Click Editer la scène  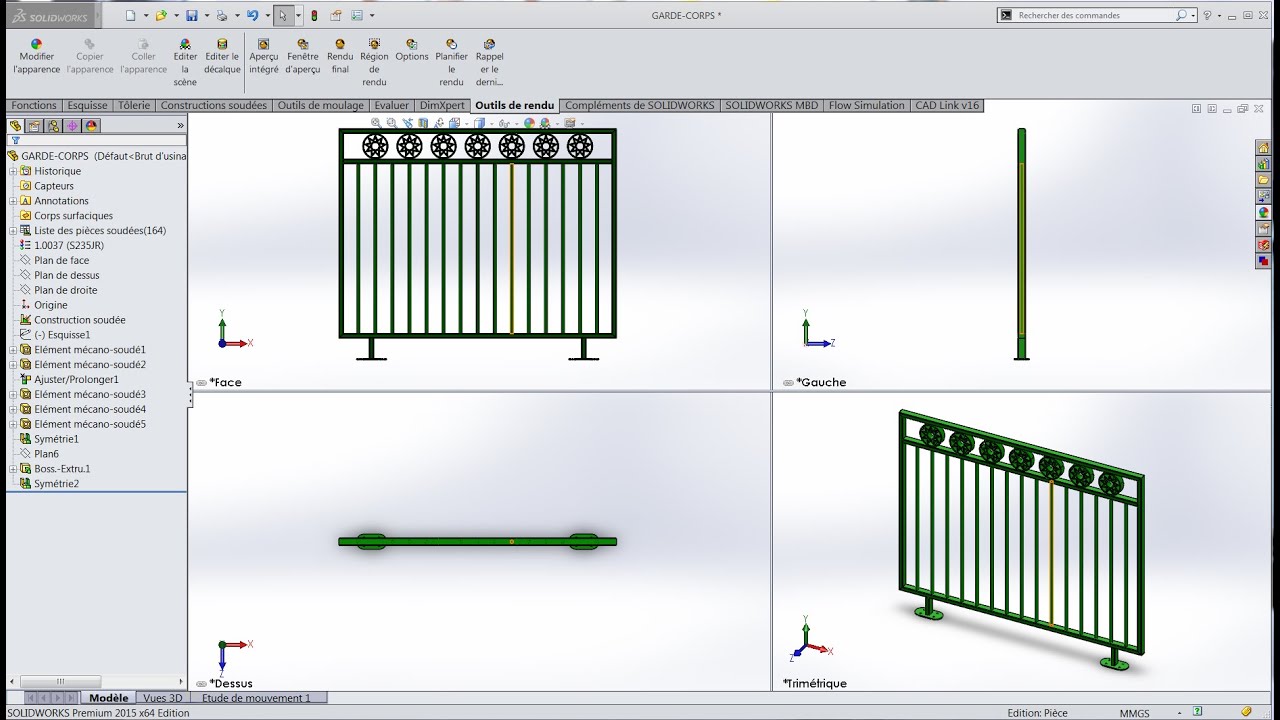(x=185, y=63)
